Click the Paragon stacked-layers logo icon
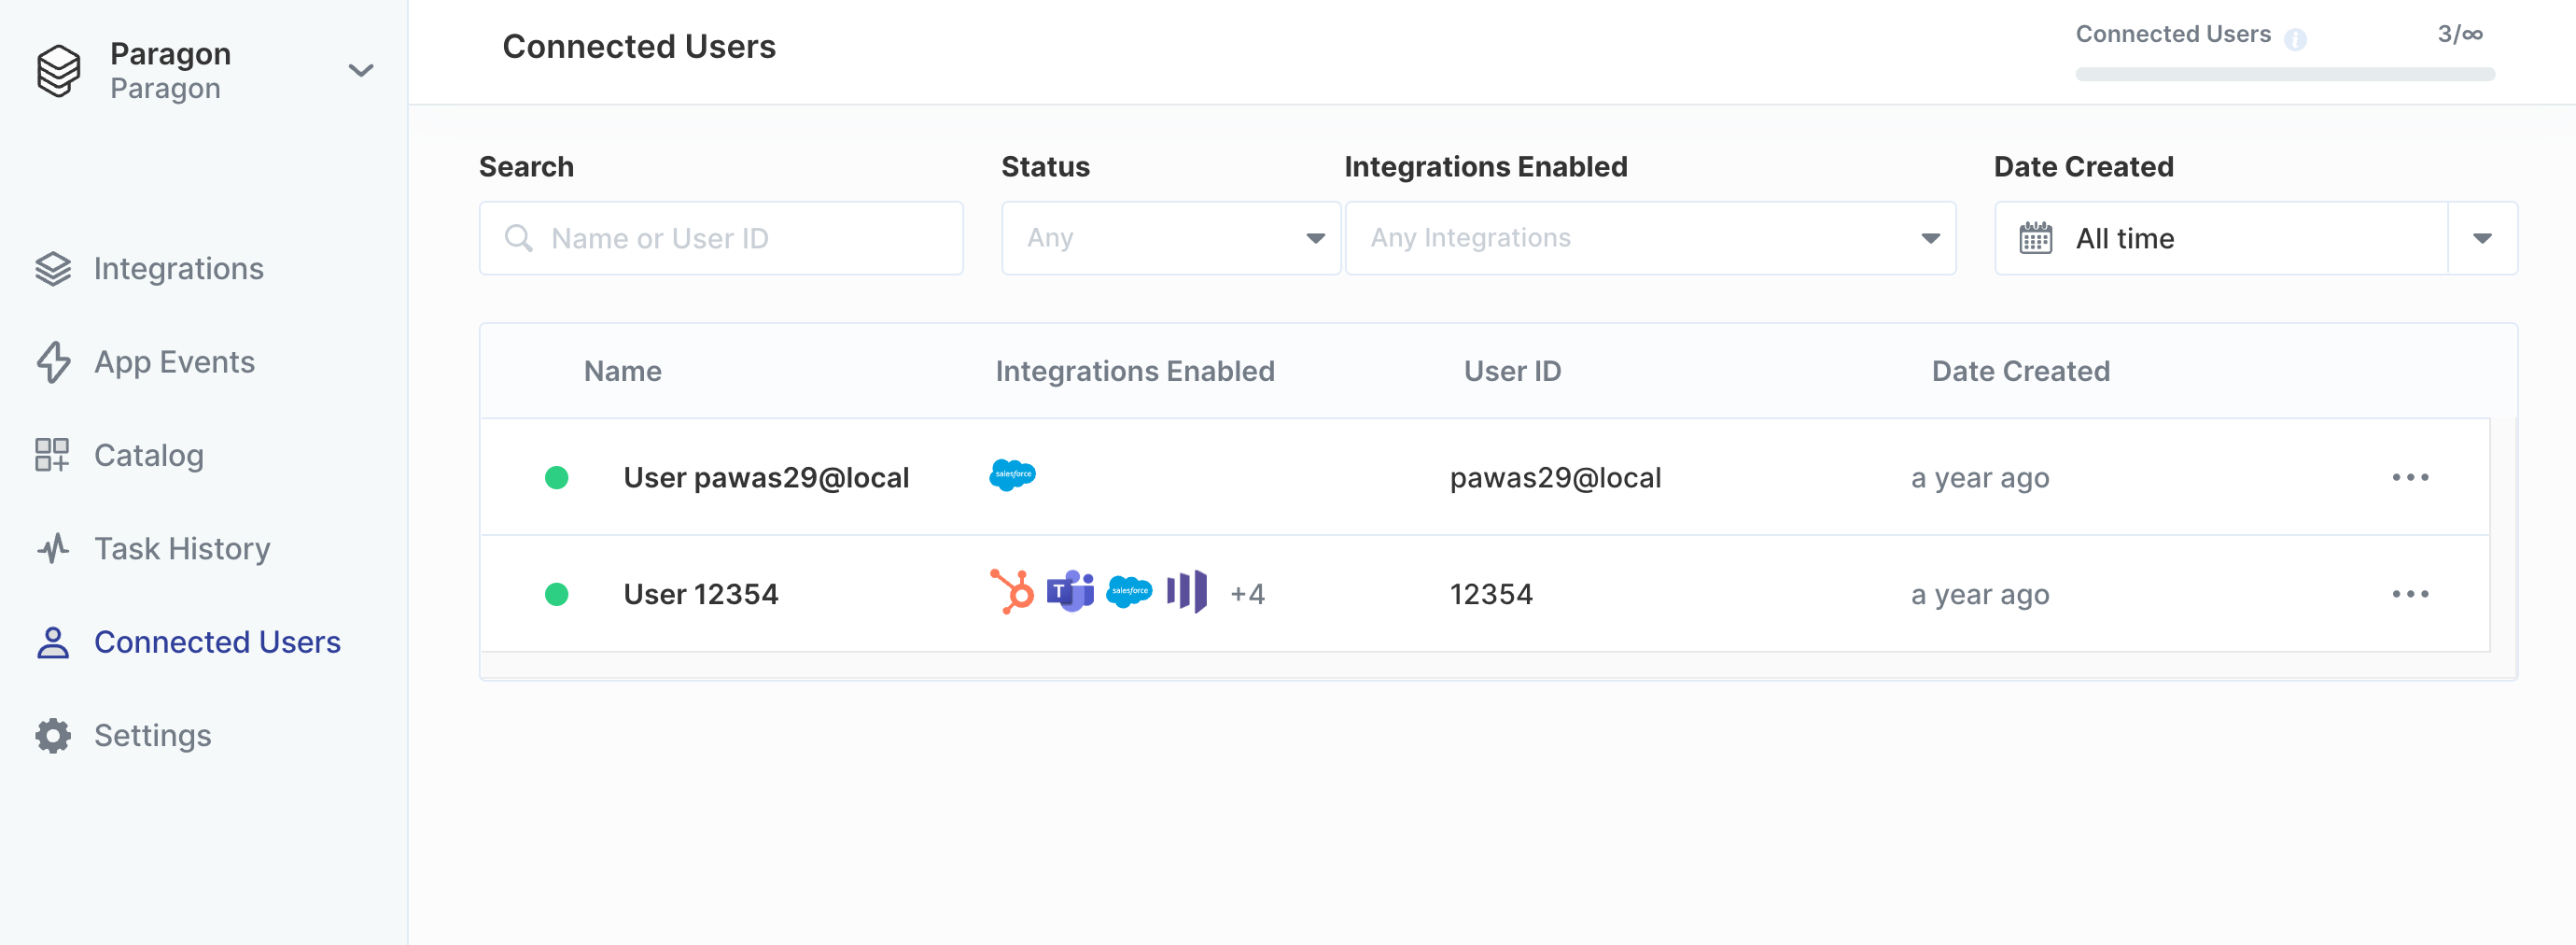Viewport: 2576px width, 945px height. (58, 70)
